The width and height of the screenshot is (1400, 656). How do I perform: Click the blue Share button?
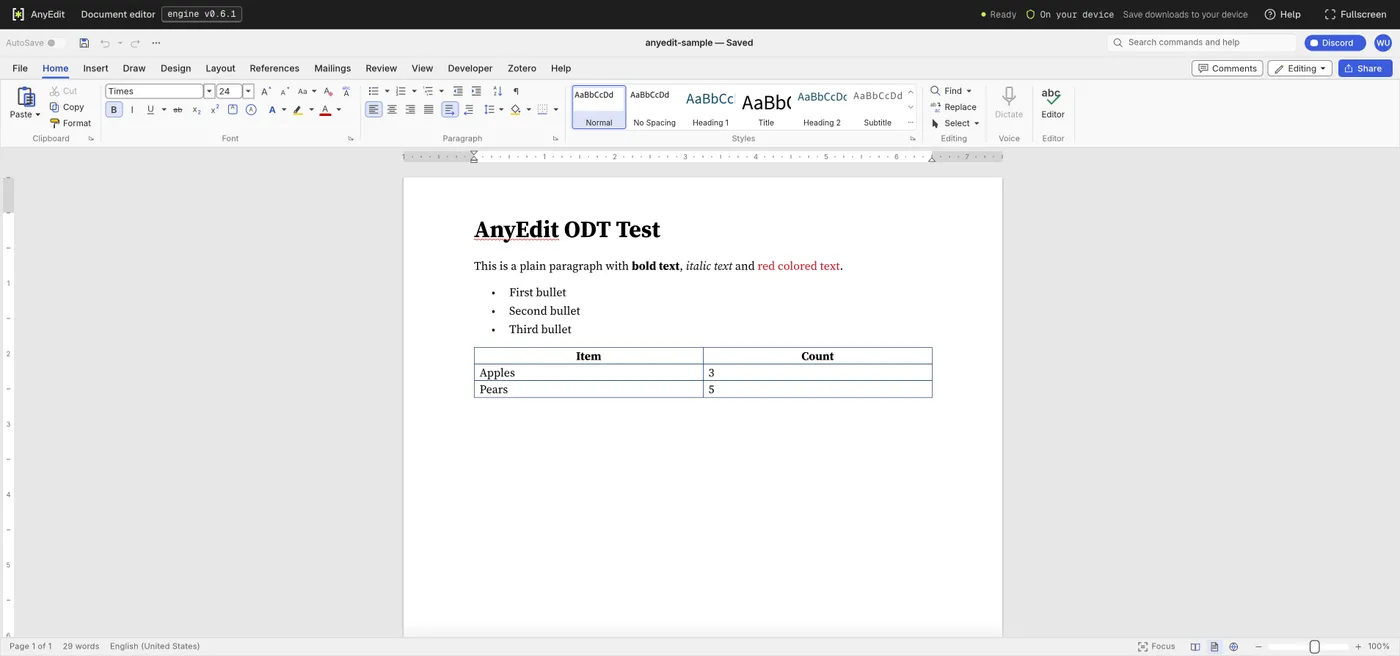click(x=1363, y=68)
